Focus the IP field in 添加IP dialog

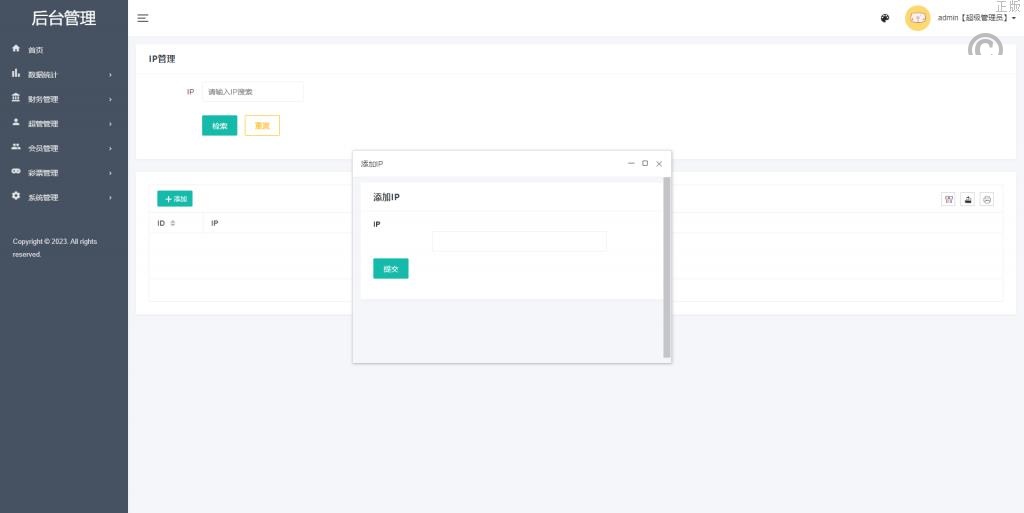click(519, 241)
